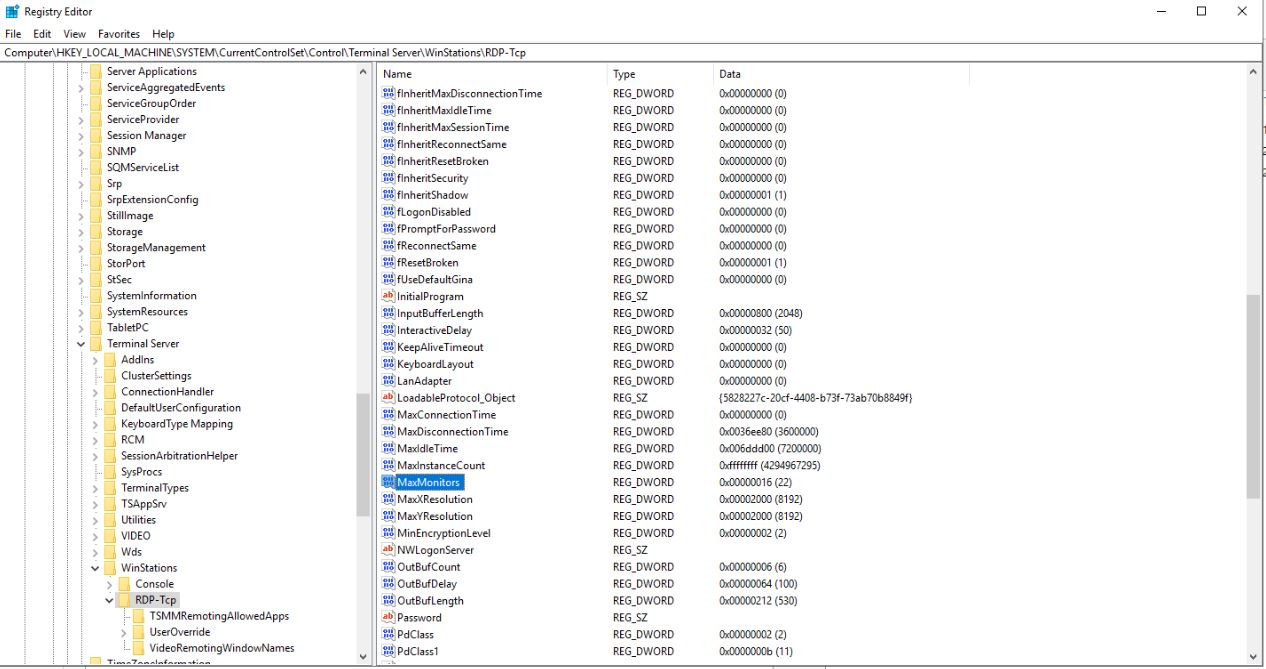1266x669 pixels.
Task: Collapse the Terminal Server tree node
Action: coord(80,343)
